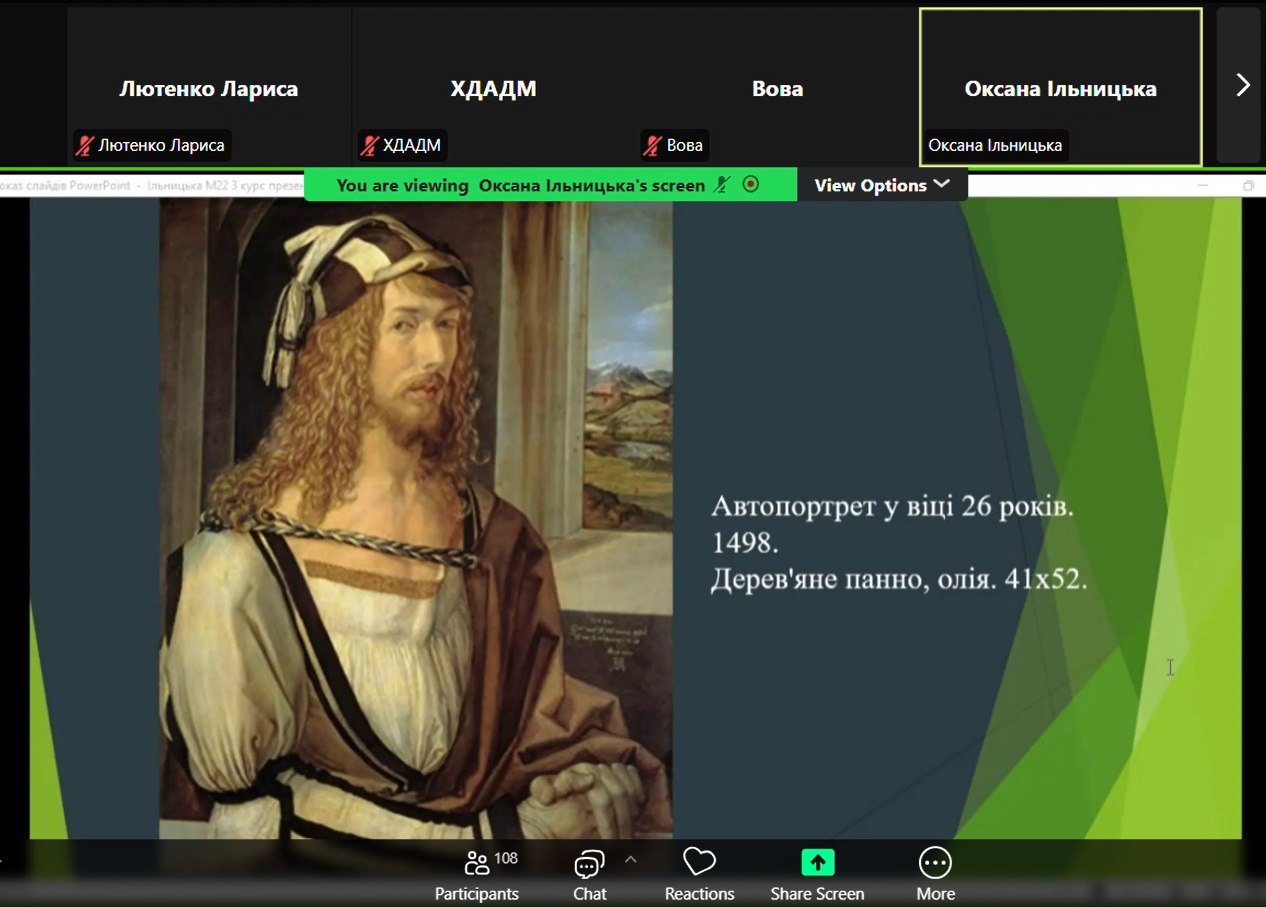Select the ХДАДМ participant tile
Screen dimensions: 1266x907
(x=493, y=87)
